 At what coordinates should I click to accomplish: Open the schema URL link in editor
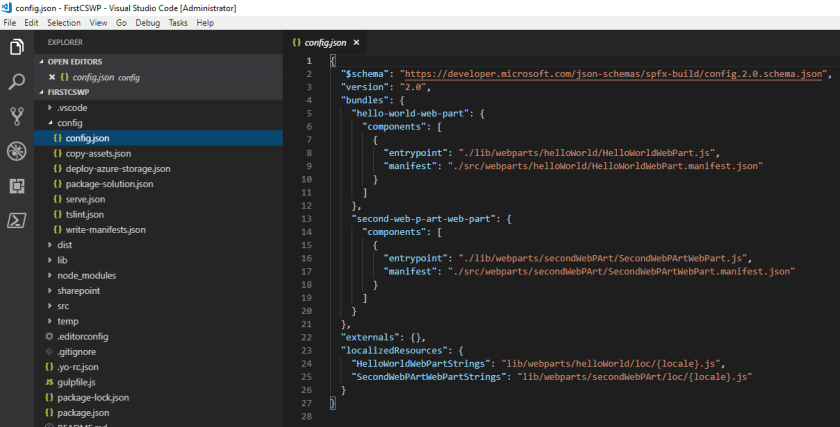point(615,73)
